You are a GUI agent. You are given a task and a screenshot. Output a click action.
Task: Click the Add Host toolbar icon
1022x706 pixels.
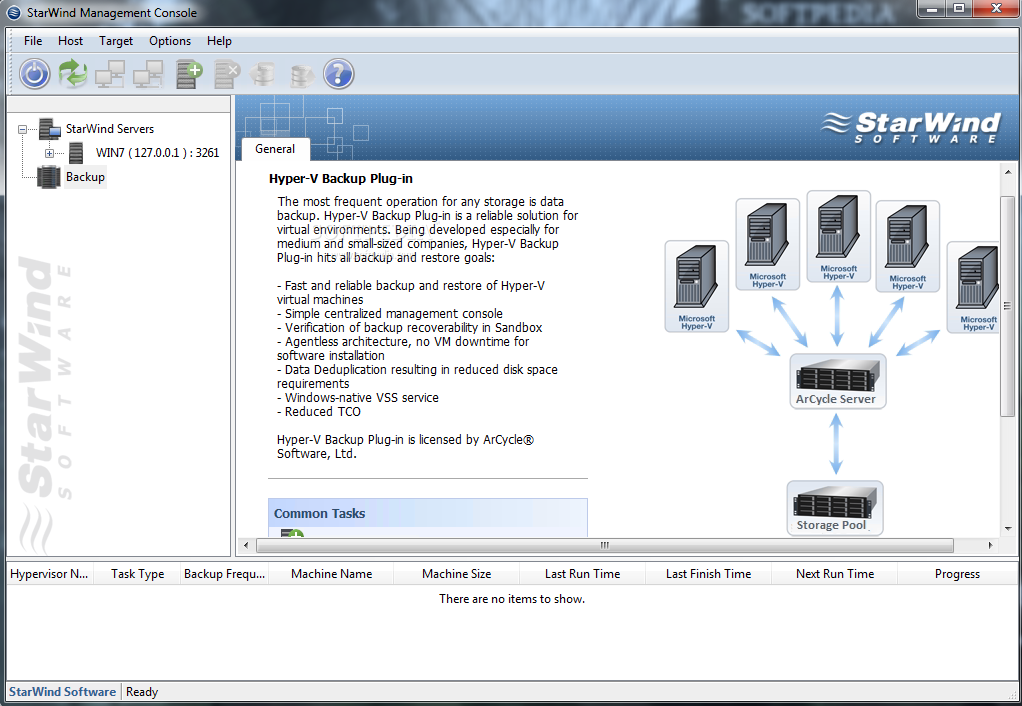110,74
